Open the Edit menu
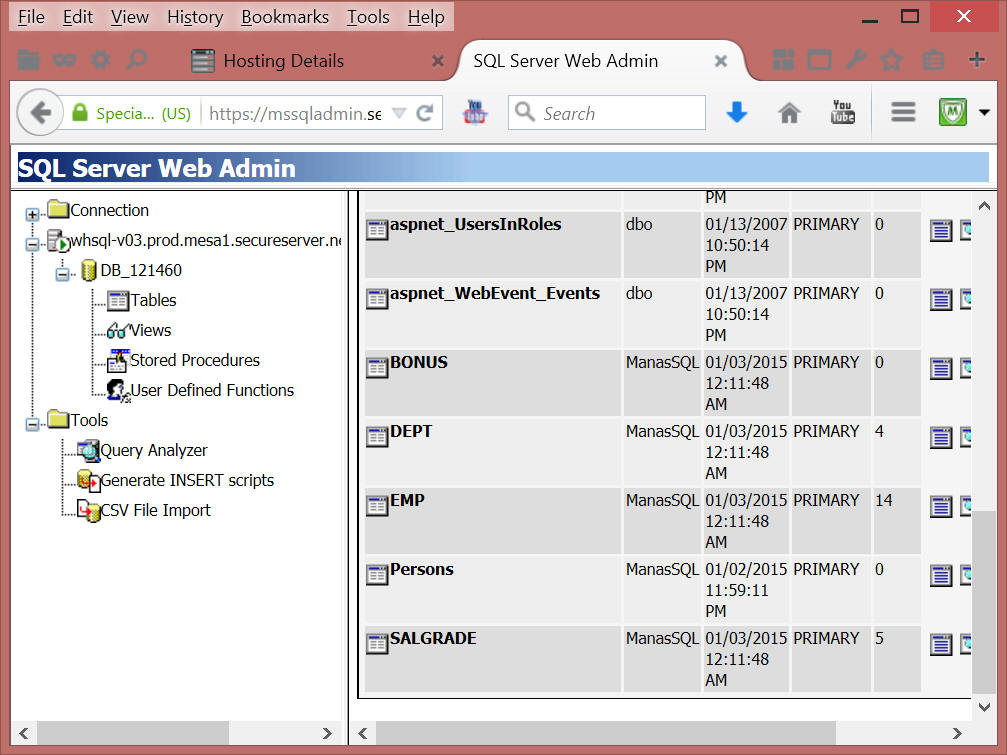1007x755 pixels. click(x=78, y=17)
